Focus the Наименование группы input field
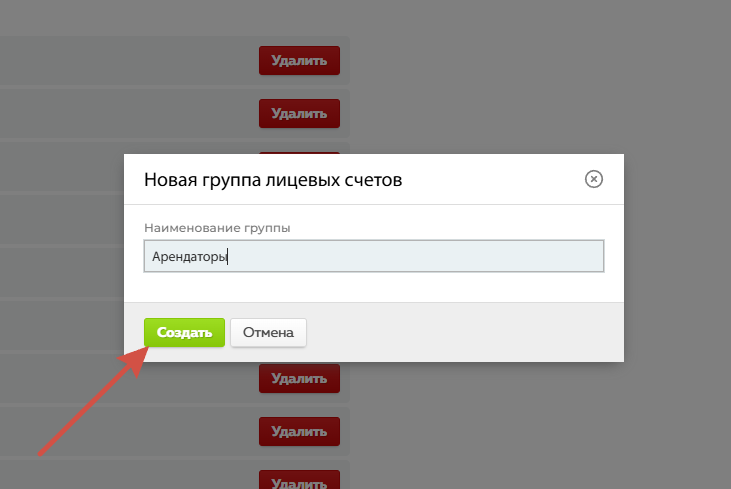 pyautogui.click(x=374, y=256)
